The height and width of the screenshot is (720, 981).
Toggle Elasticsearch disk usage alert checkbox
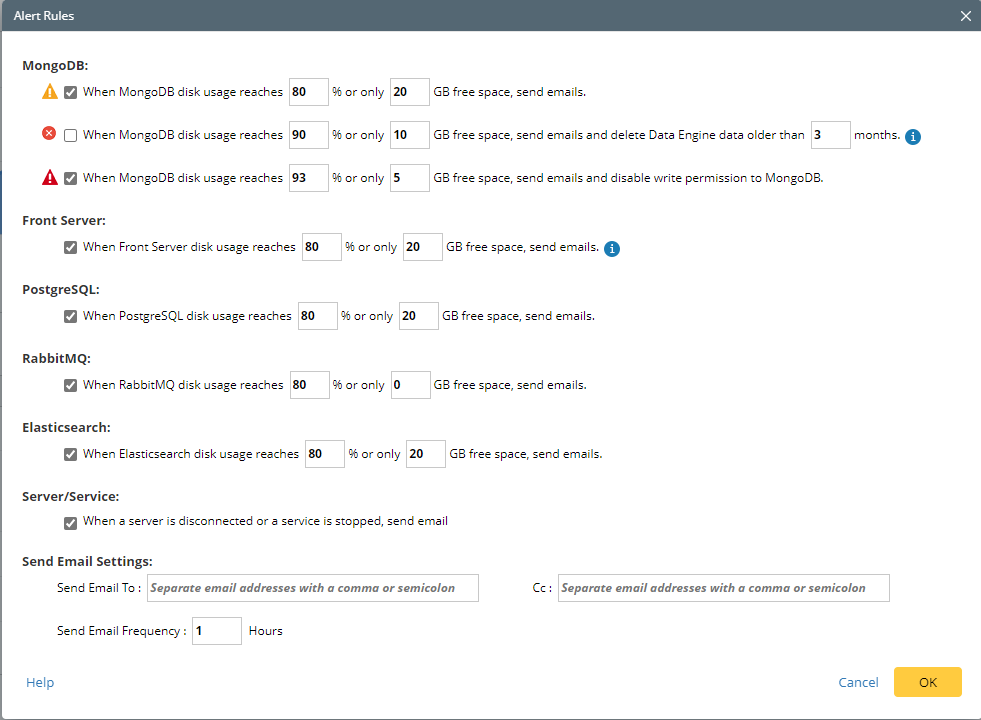(71, 454)
